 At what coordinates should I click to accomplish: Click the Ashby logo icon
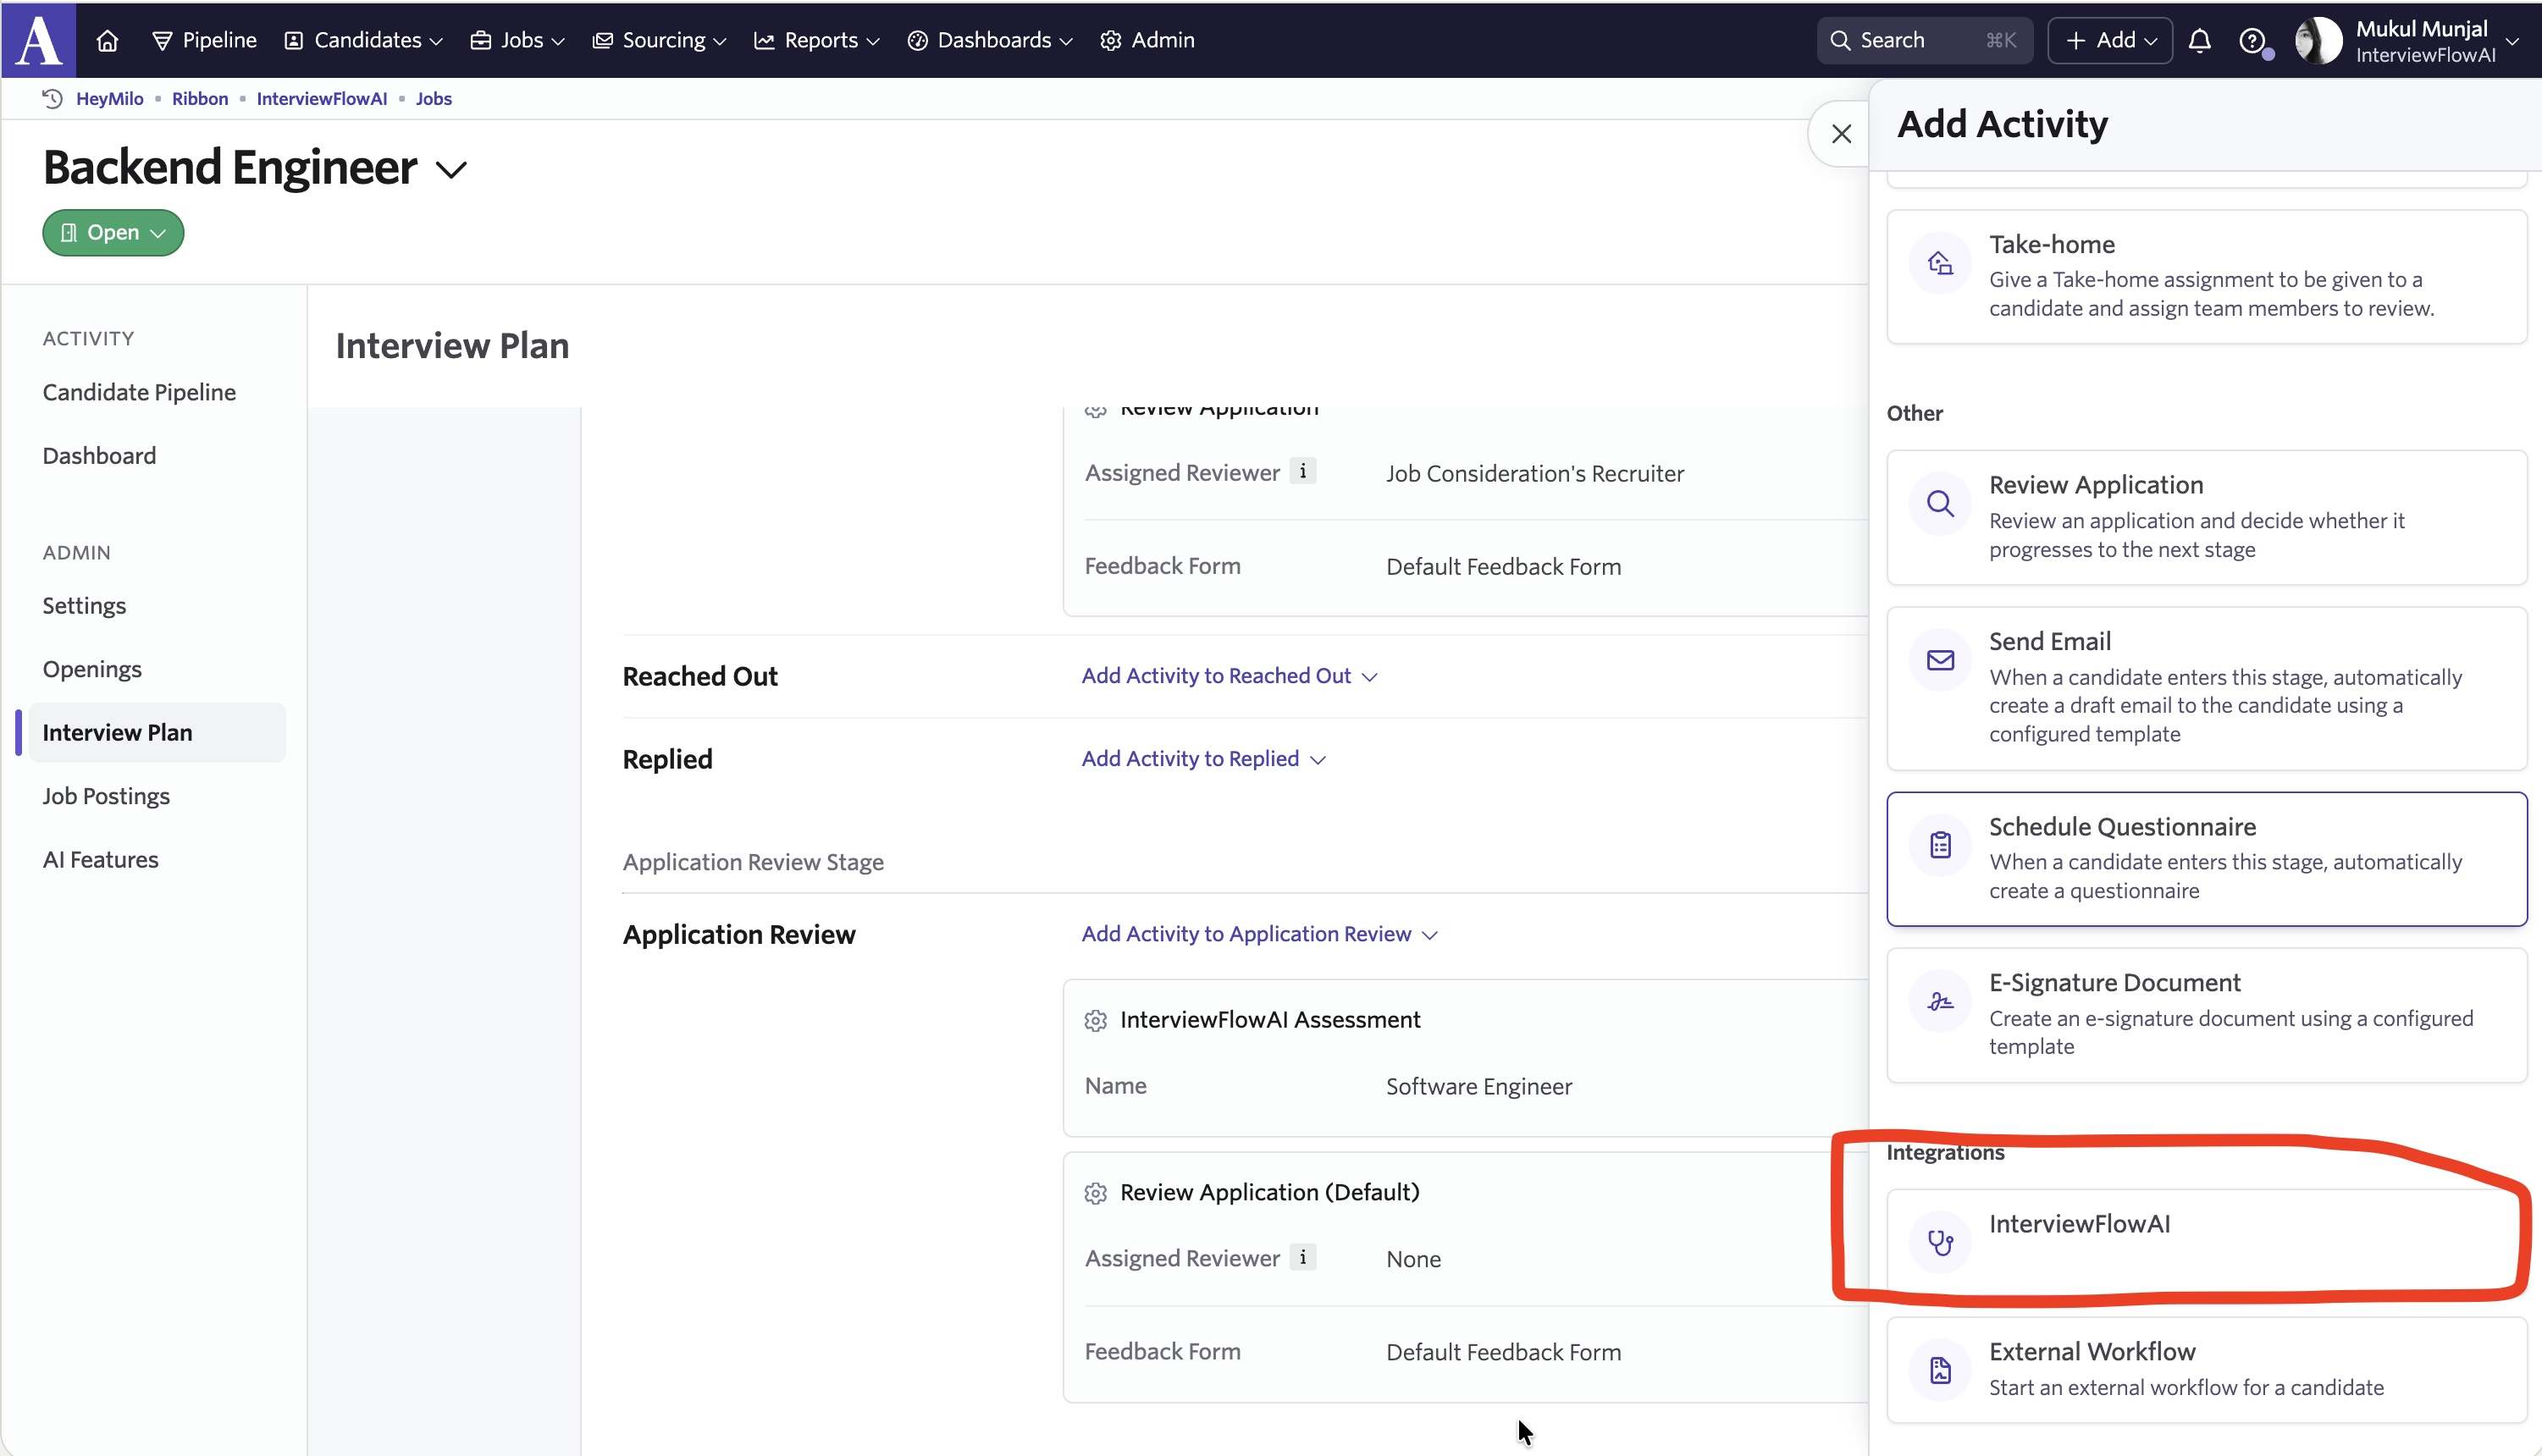click(x=38, y=39)
